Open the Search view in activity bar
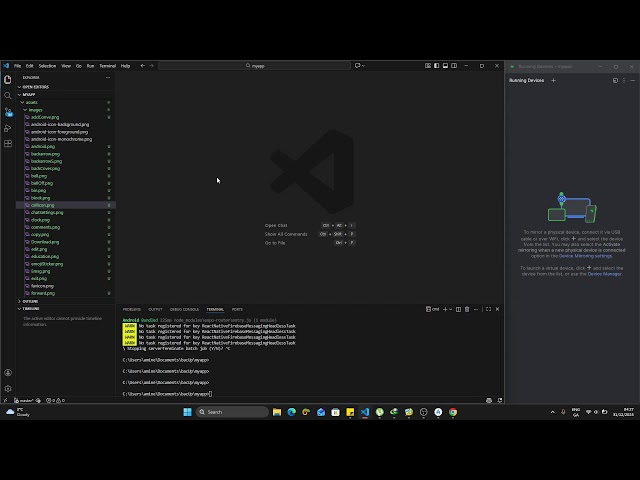 point(8,96)
